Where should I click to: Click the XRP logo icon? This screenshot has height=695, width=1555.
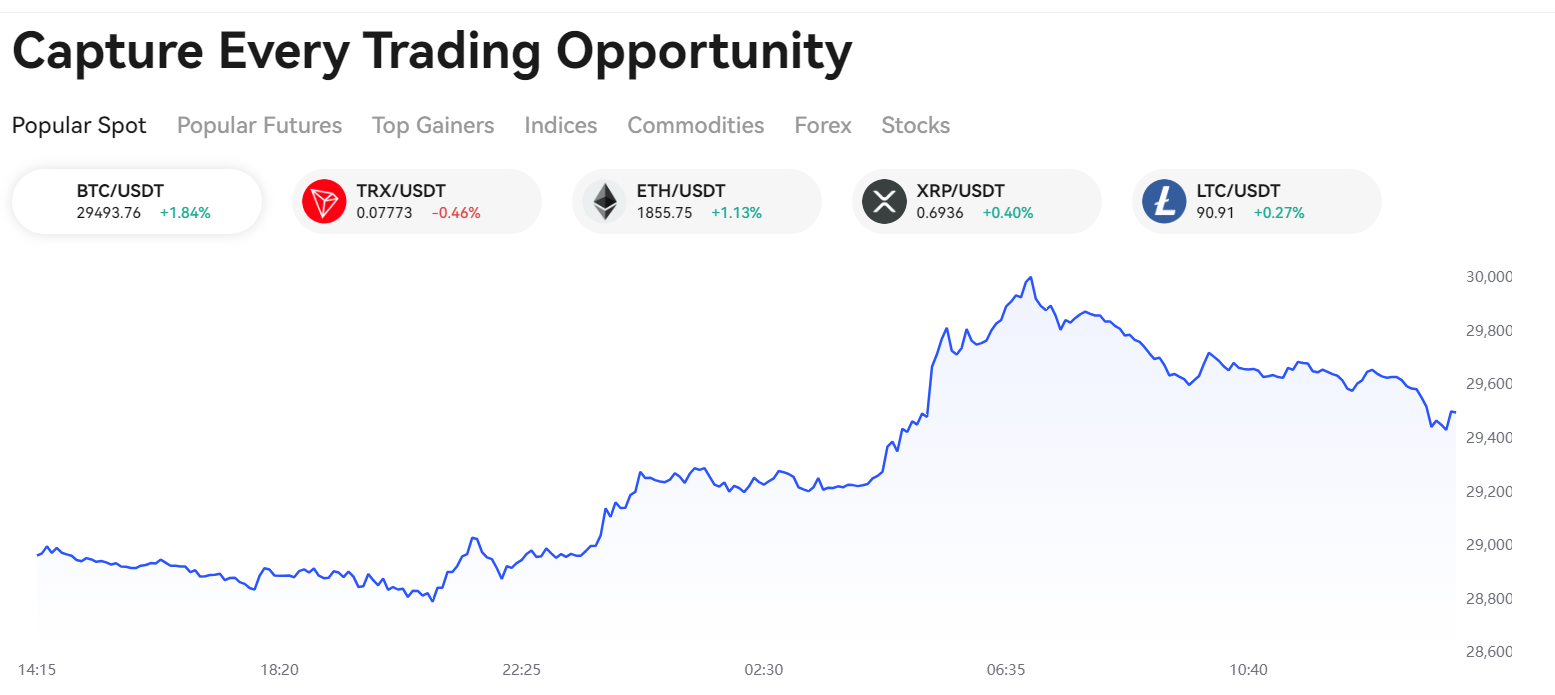pos(884,201)
